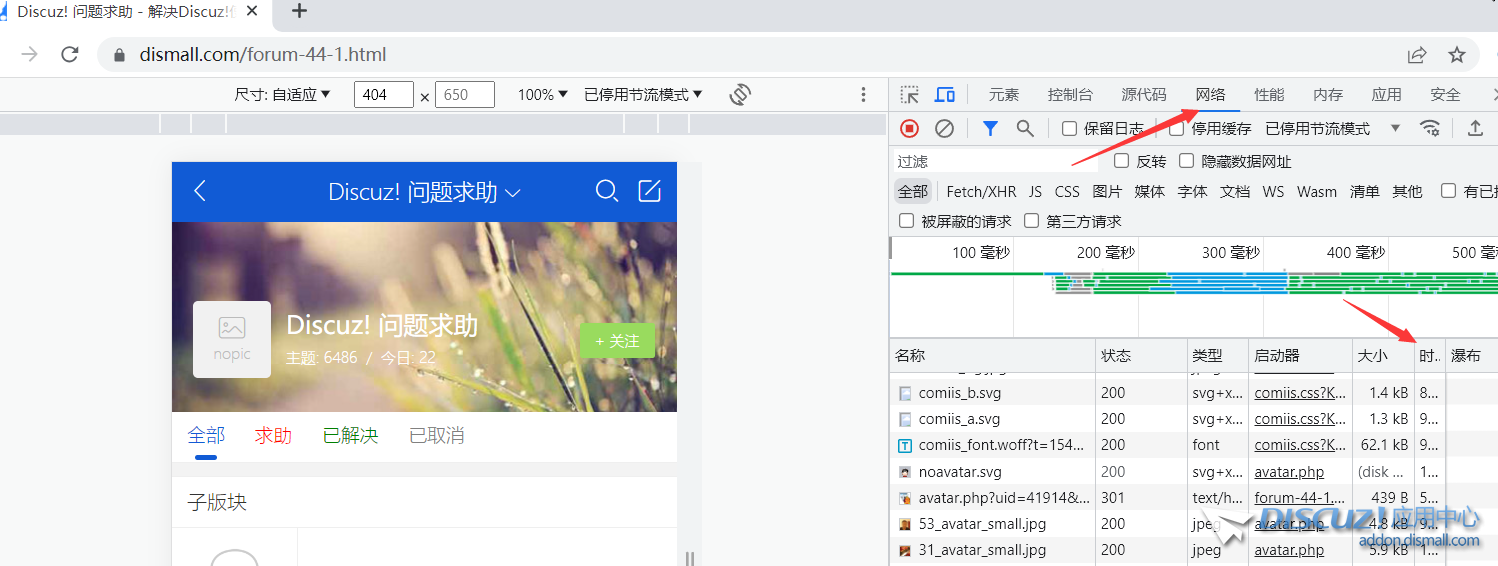
Task: Open the 应用 tab
Action: (x=1386, y=95)
